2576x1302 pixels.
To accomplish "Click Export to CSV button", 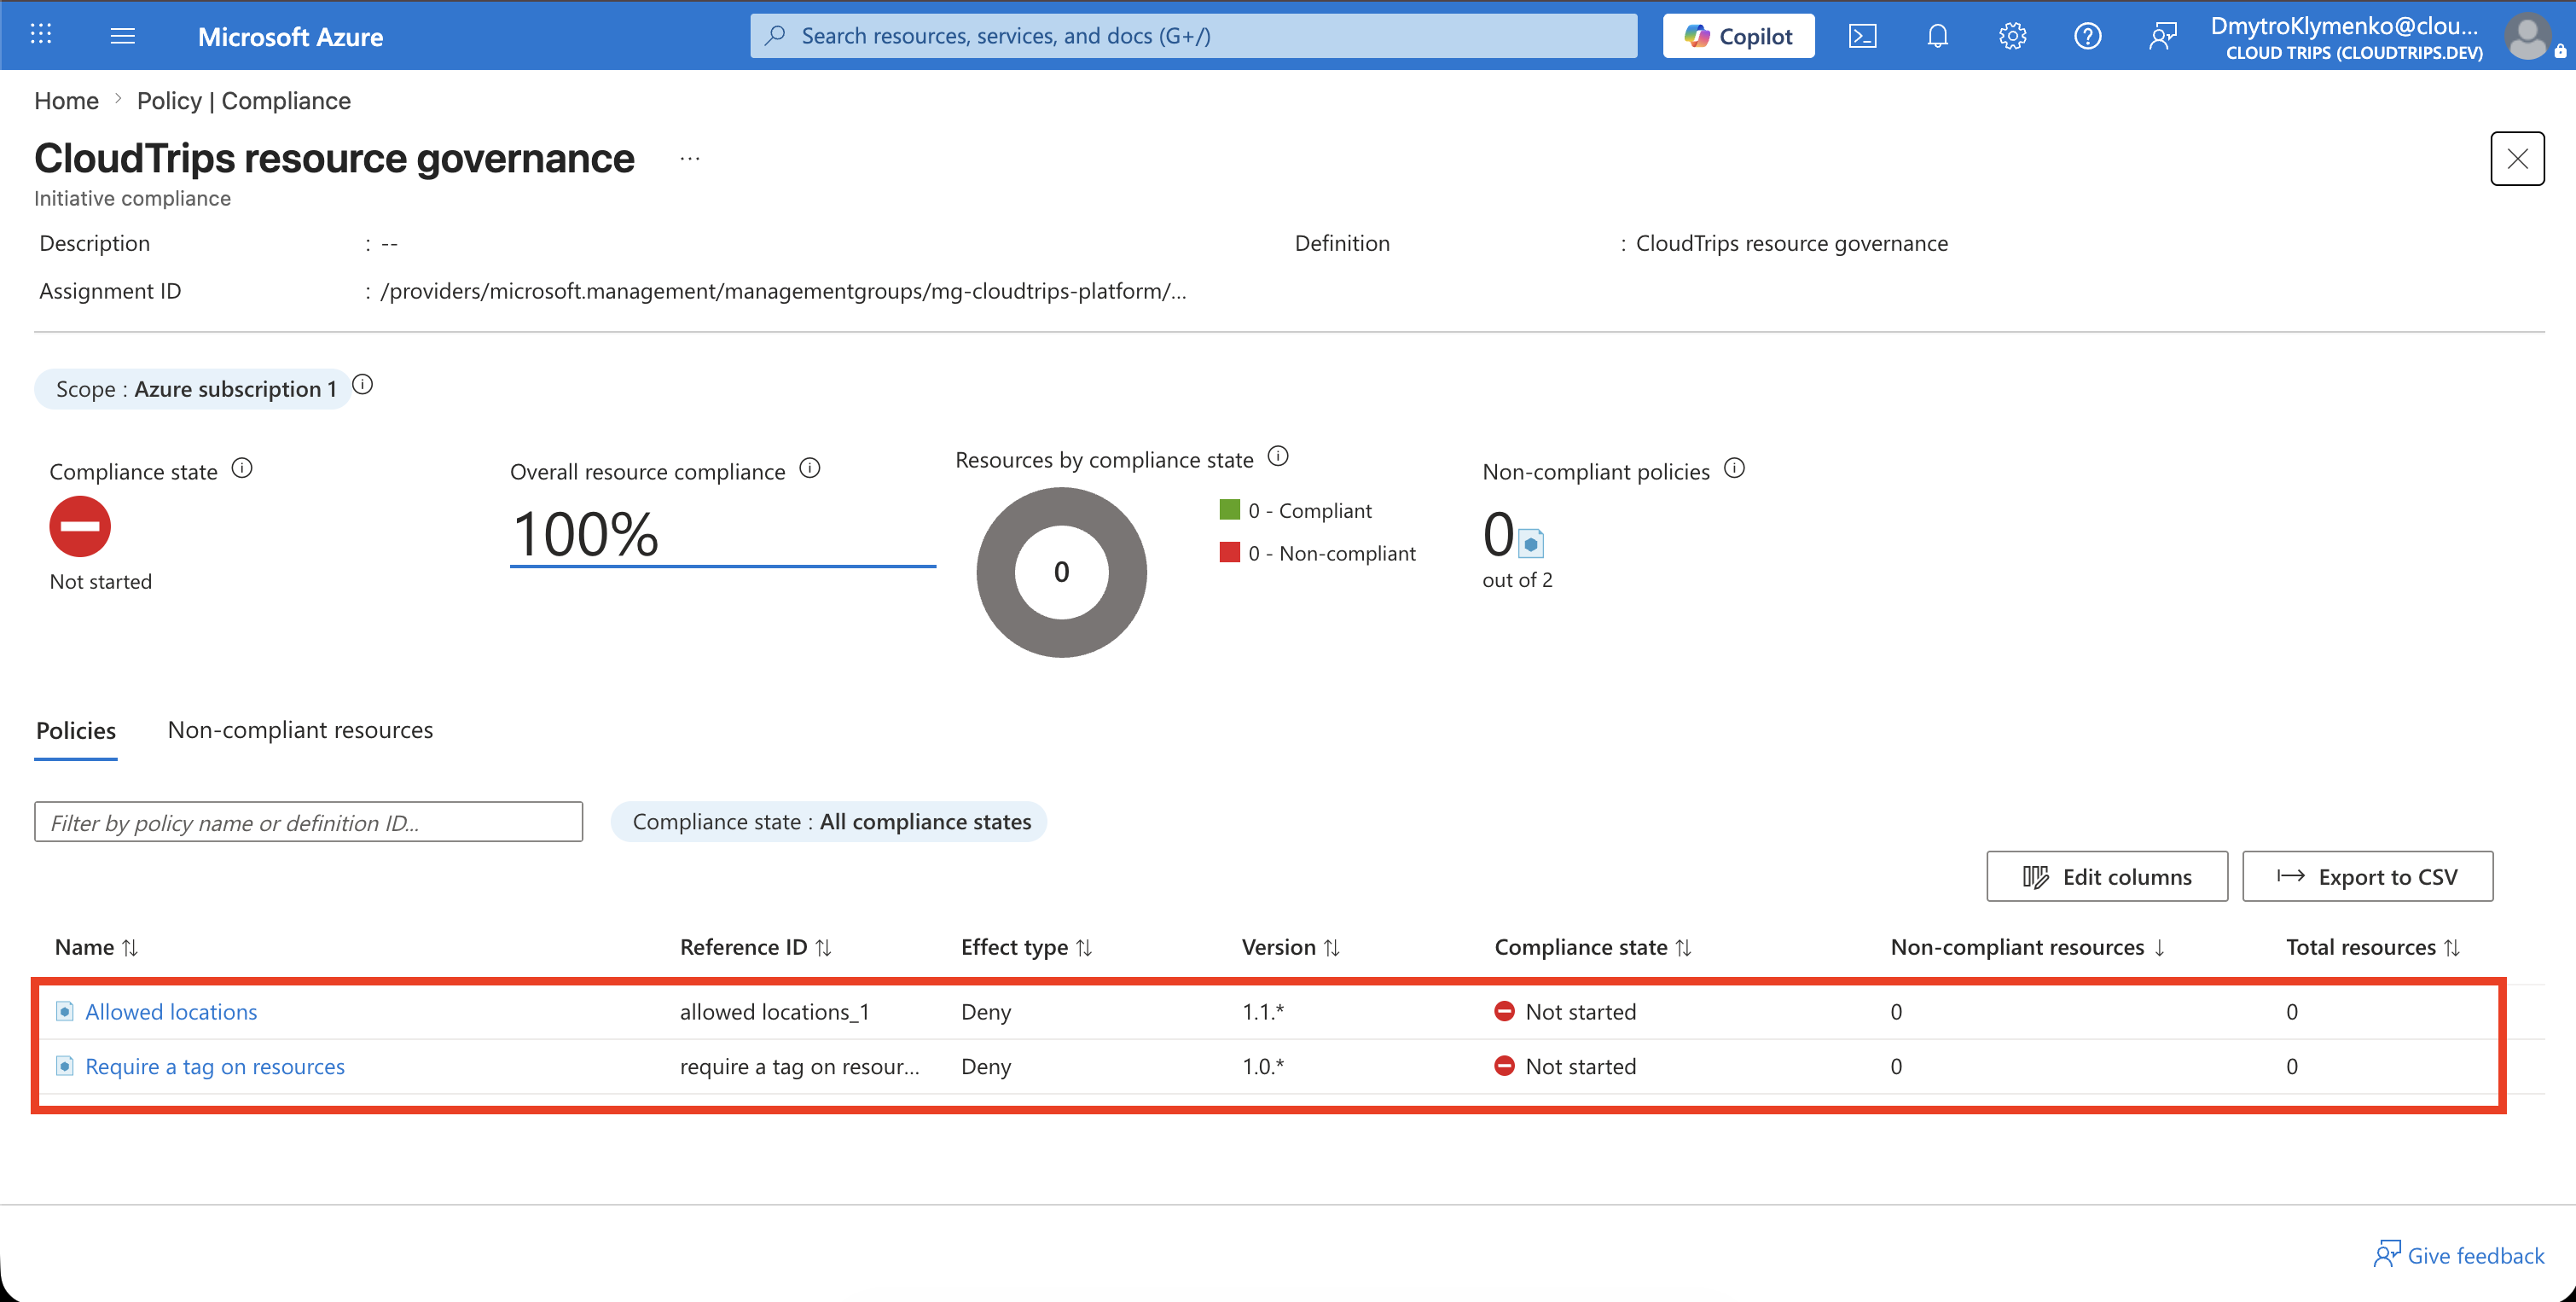I will click(2367, 877).
